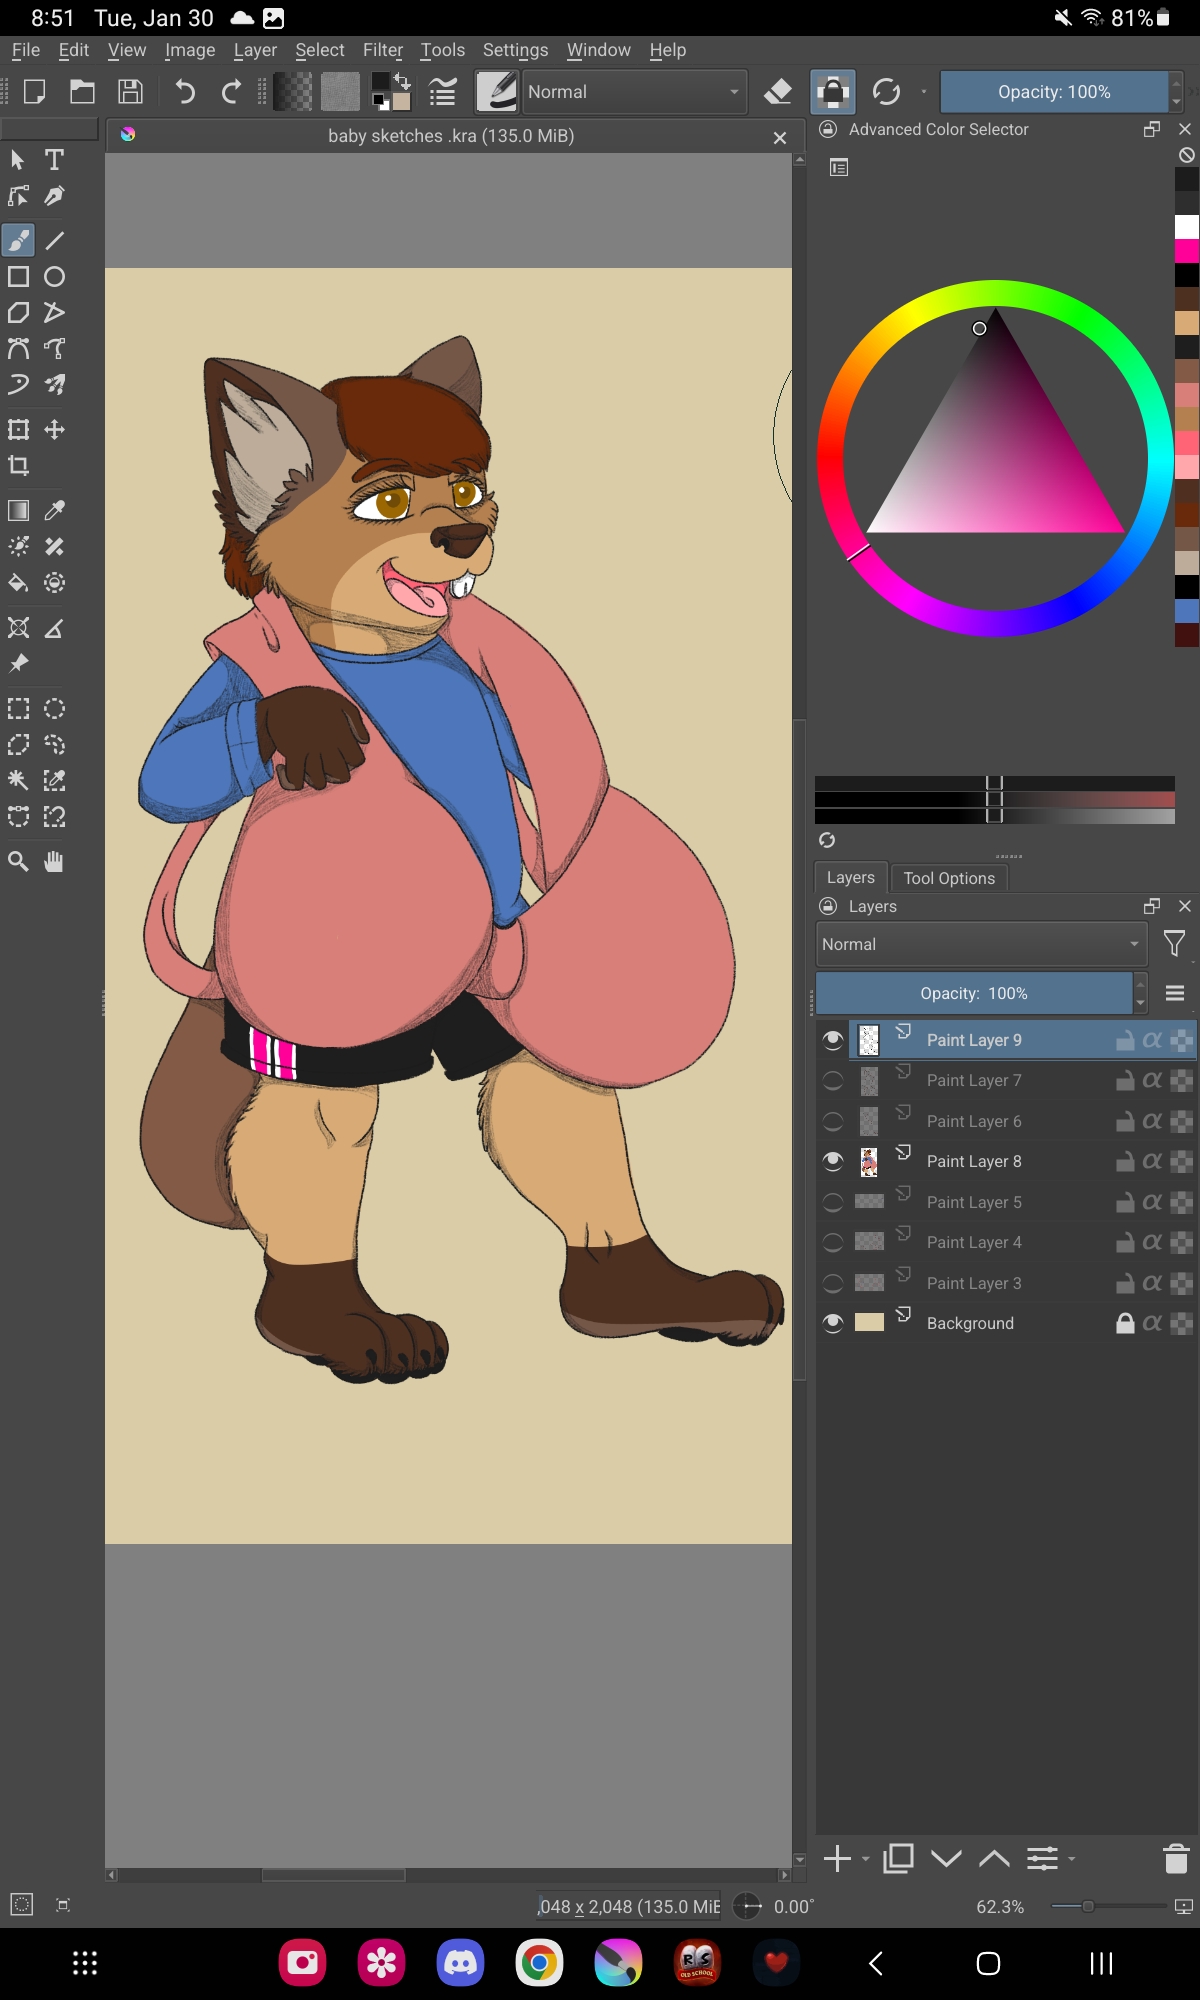Screen dimensions: 1200x2000
Task: Click the hue ring of color selector
Action: 995,294
